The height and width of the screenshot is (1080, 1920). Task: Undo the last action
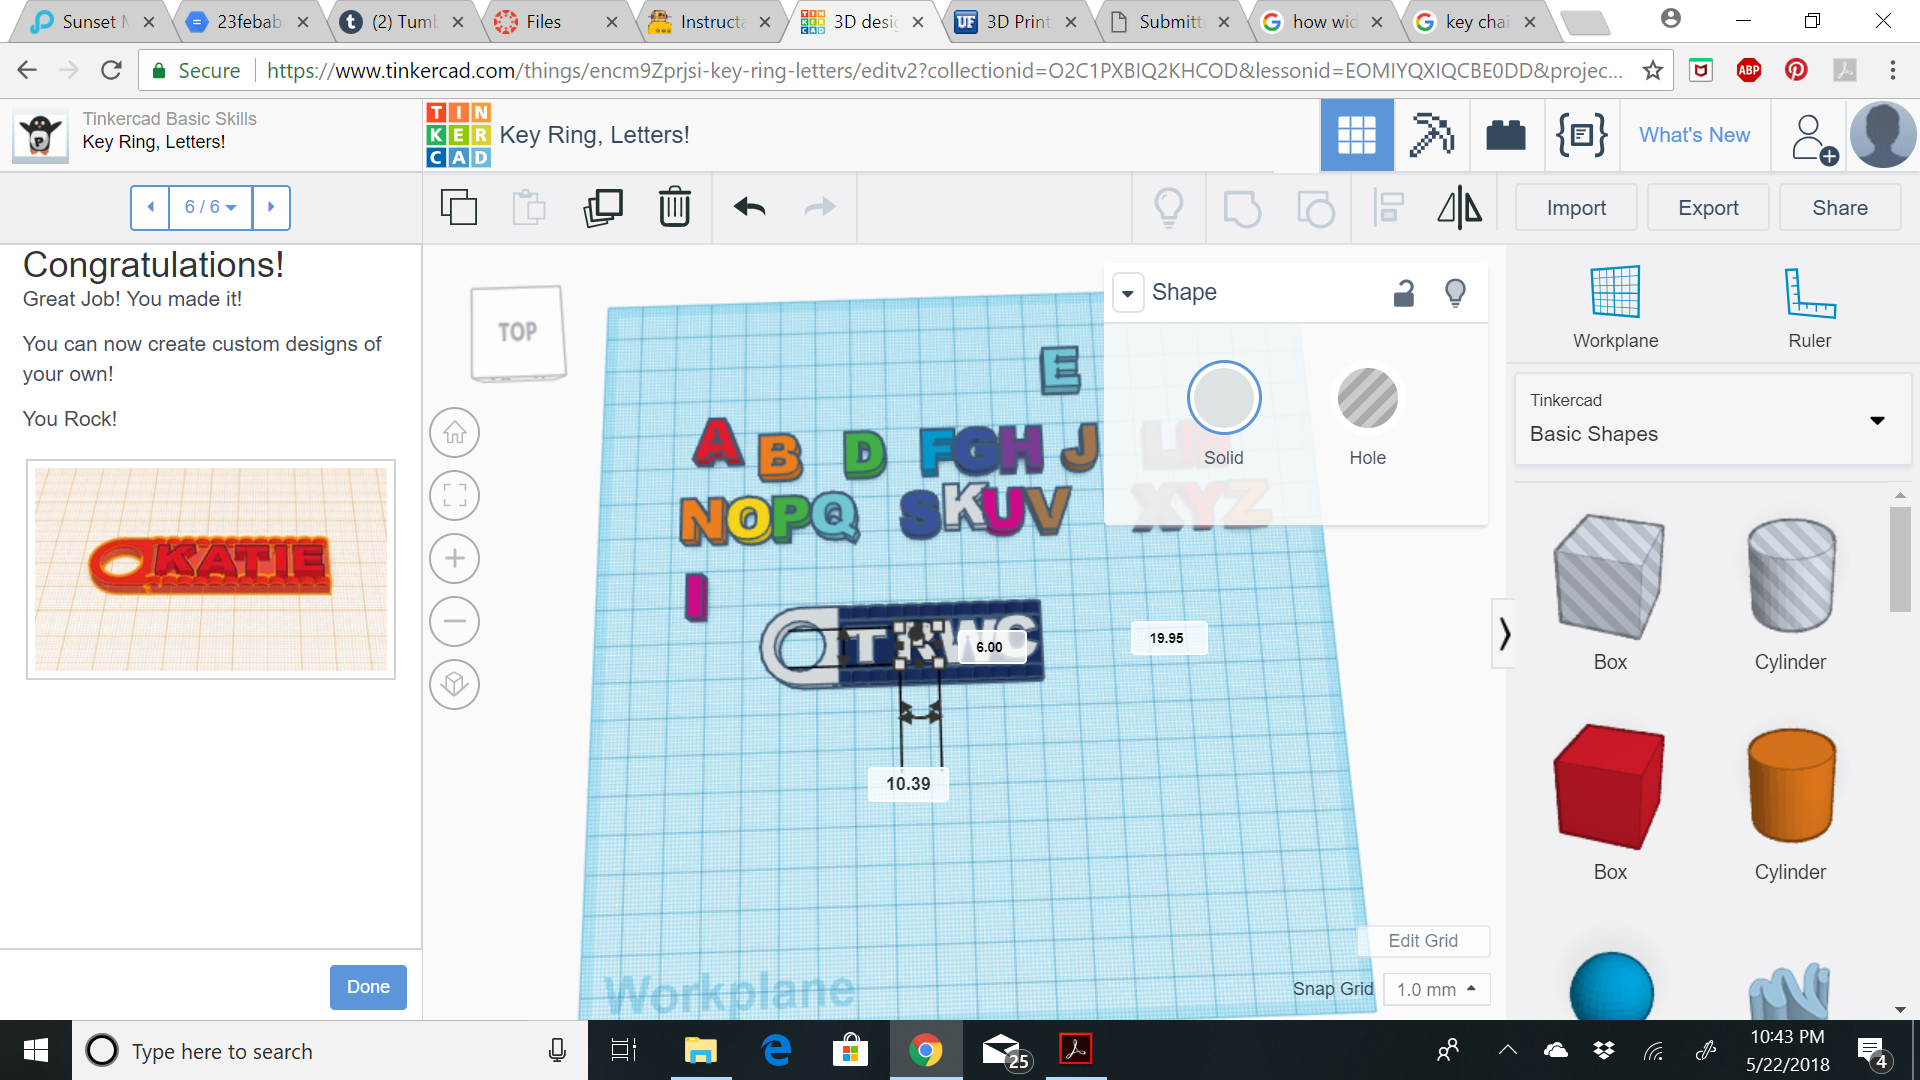(x=750, y=208)
